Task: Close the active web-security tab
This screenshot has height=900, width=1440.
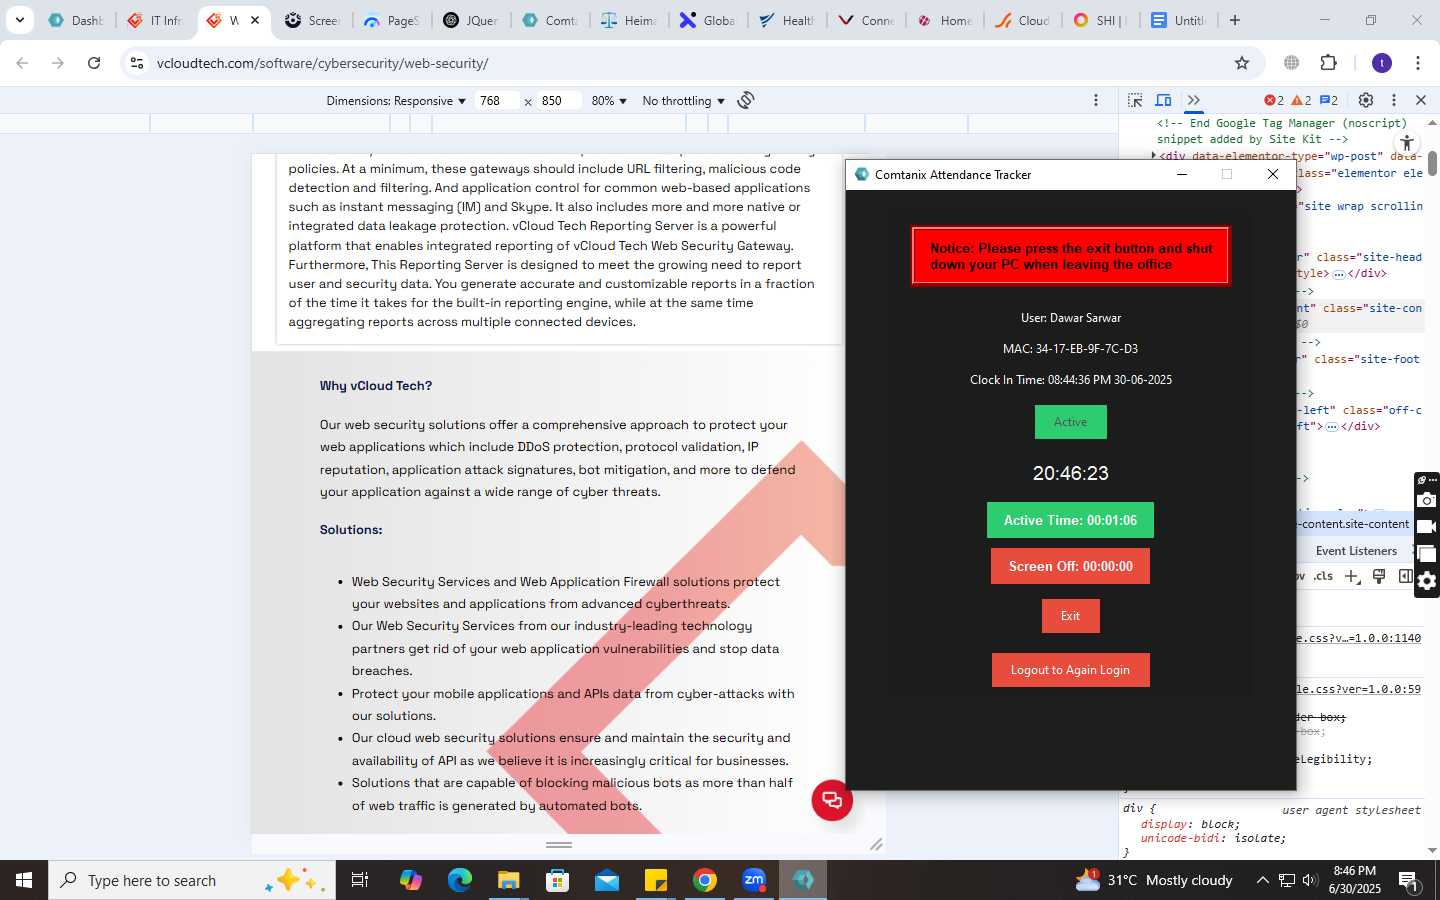Action: click(255, 20)
